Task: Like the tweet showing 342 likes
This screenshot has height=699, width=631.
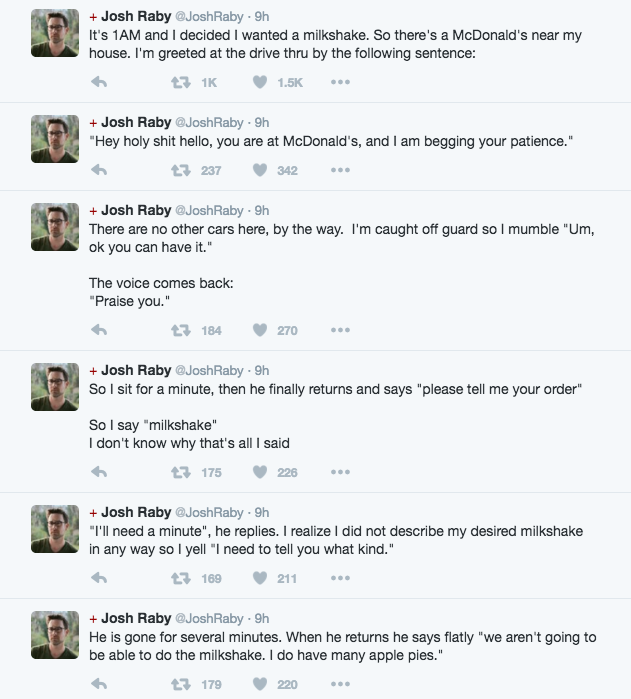Action: point(260,170)
